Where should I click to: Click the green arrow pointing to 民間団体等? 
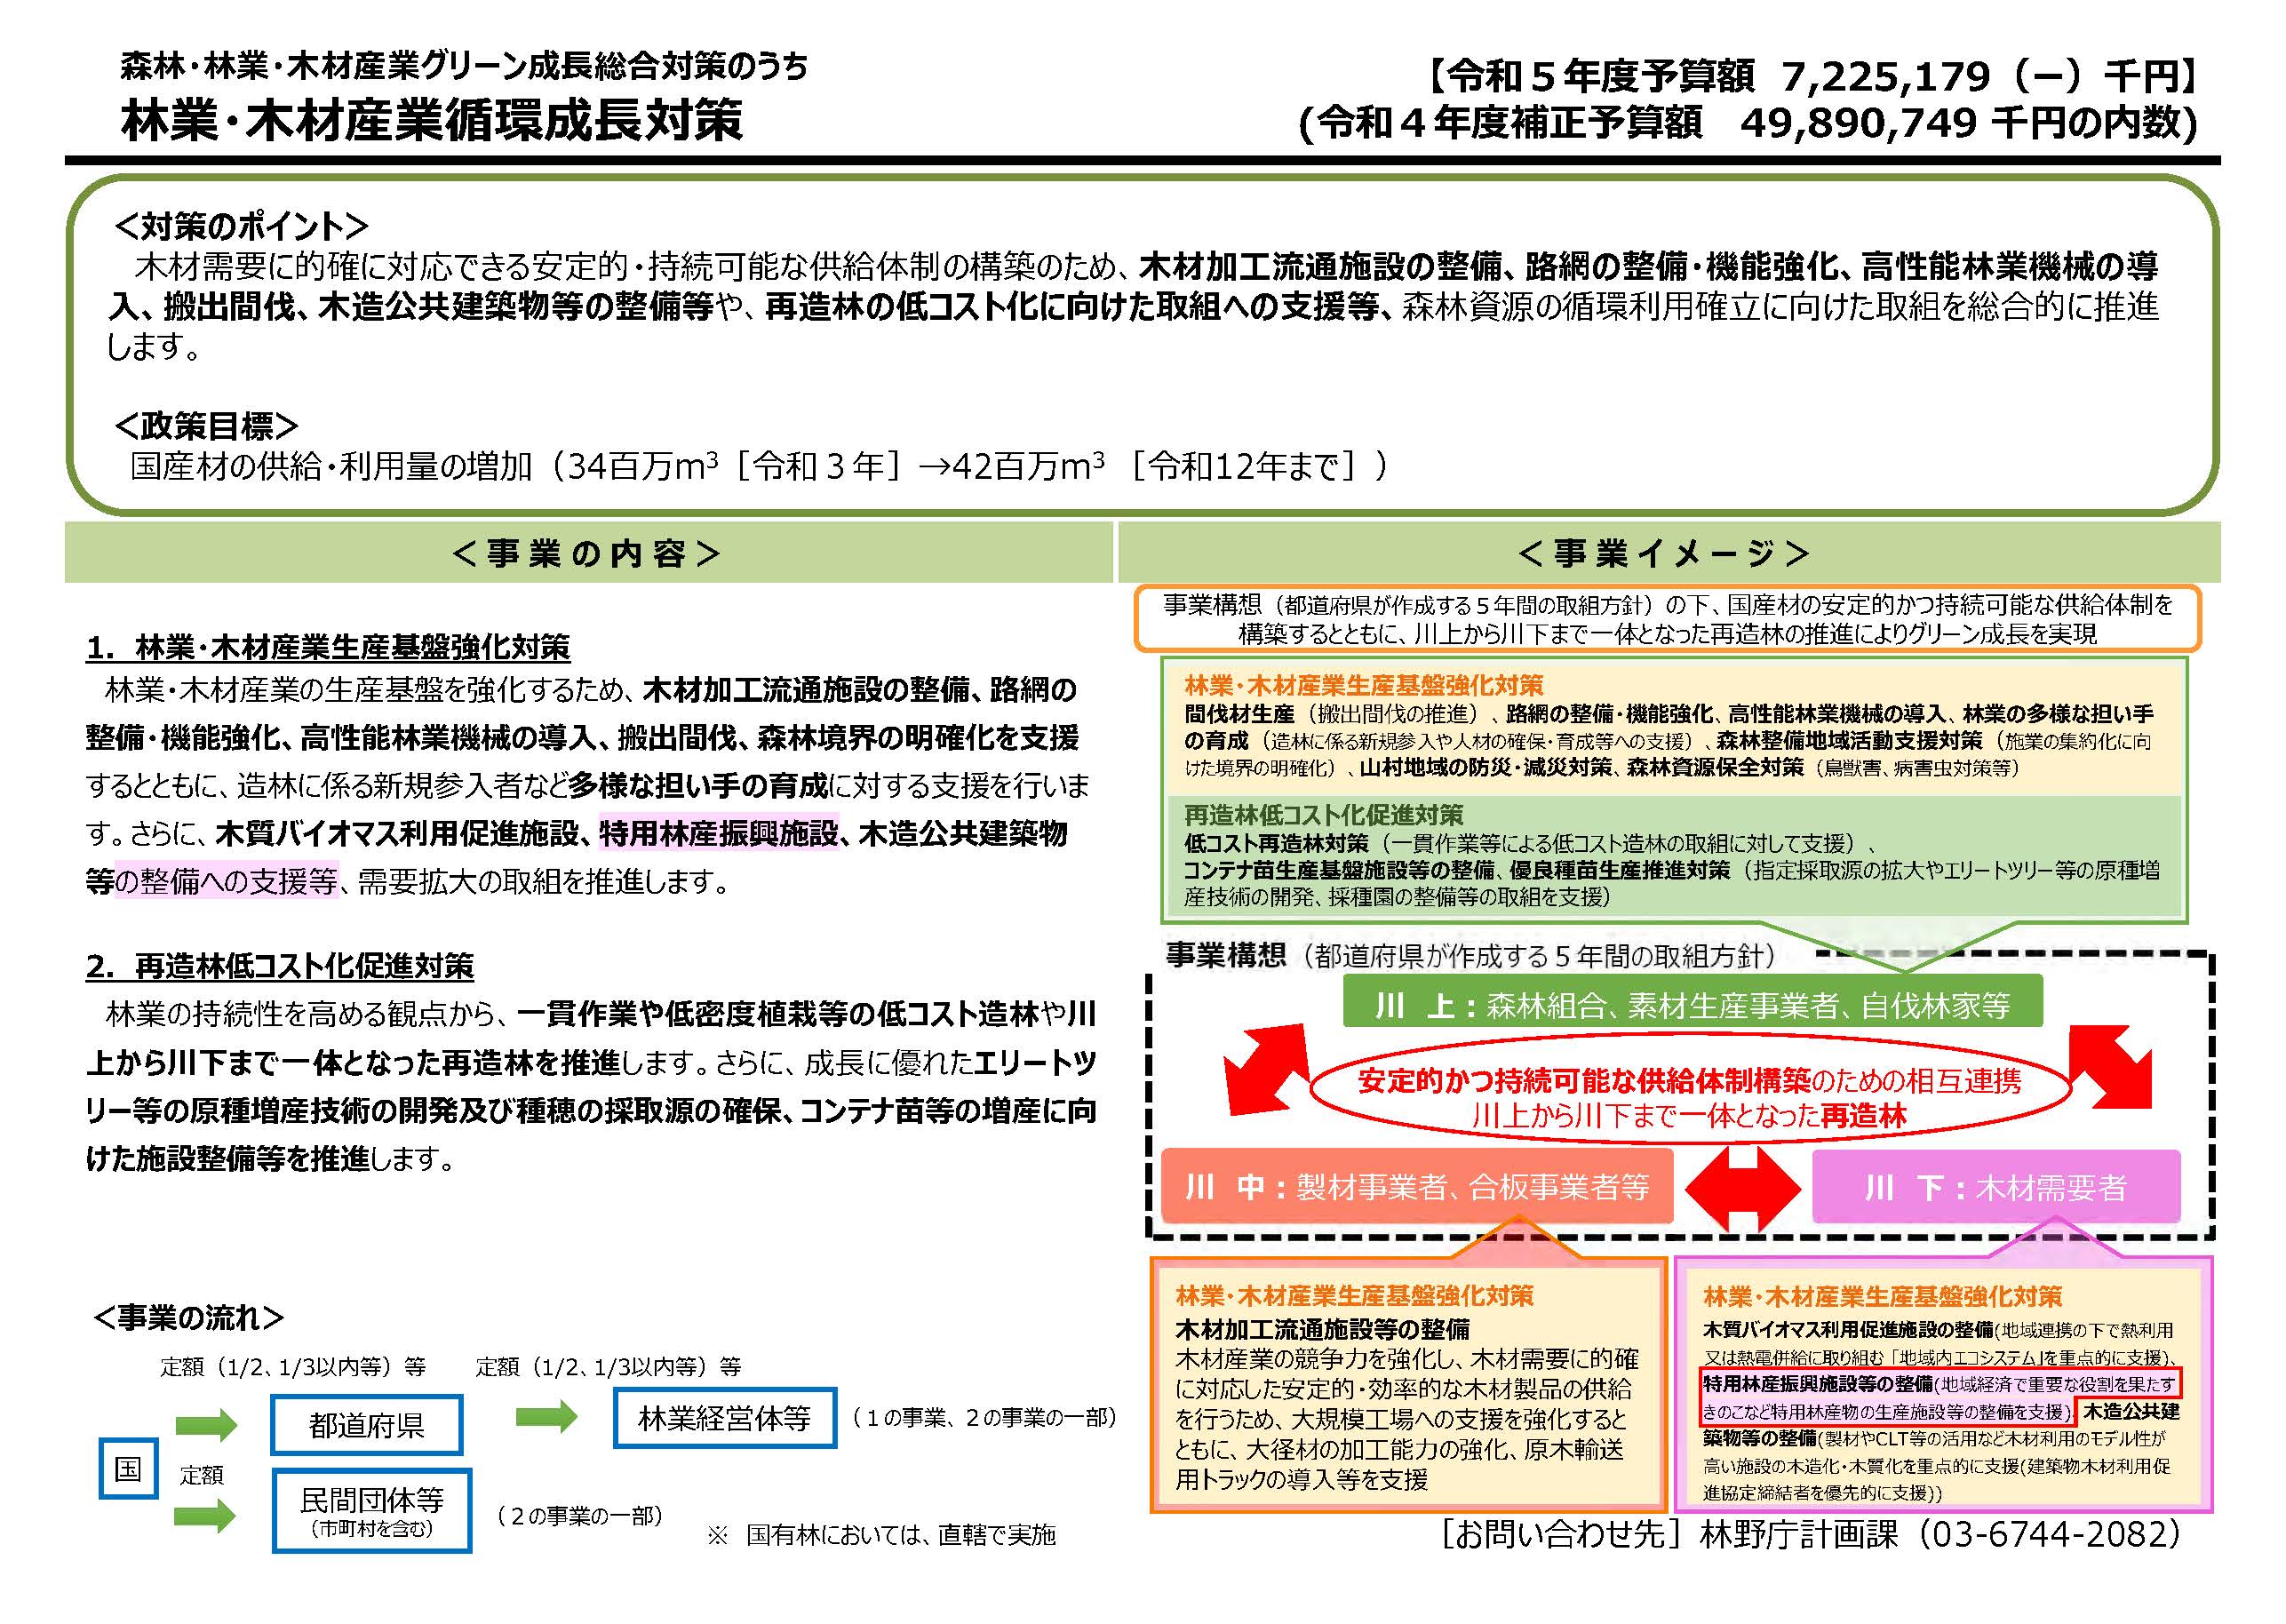click(206, 1516)
